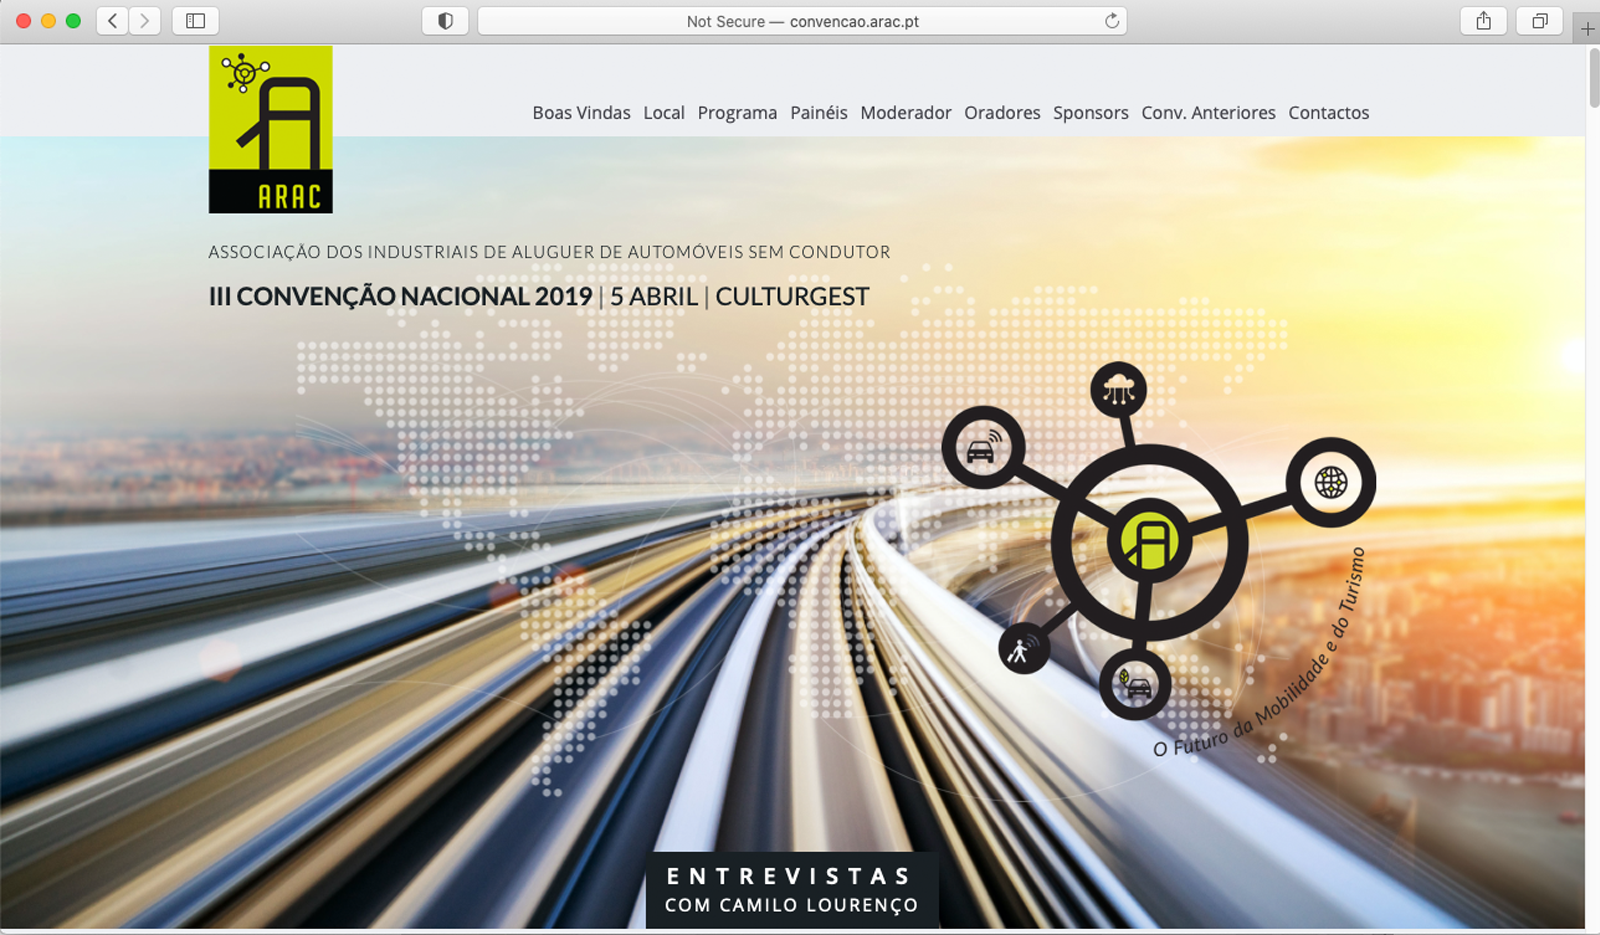
Task: Open the Boas Vindas menu item
Action: [x=581, y=113]
